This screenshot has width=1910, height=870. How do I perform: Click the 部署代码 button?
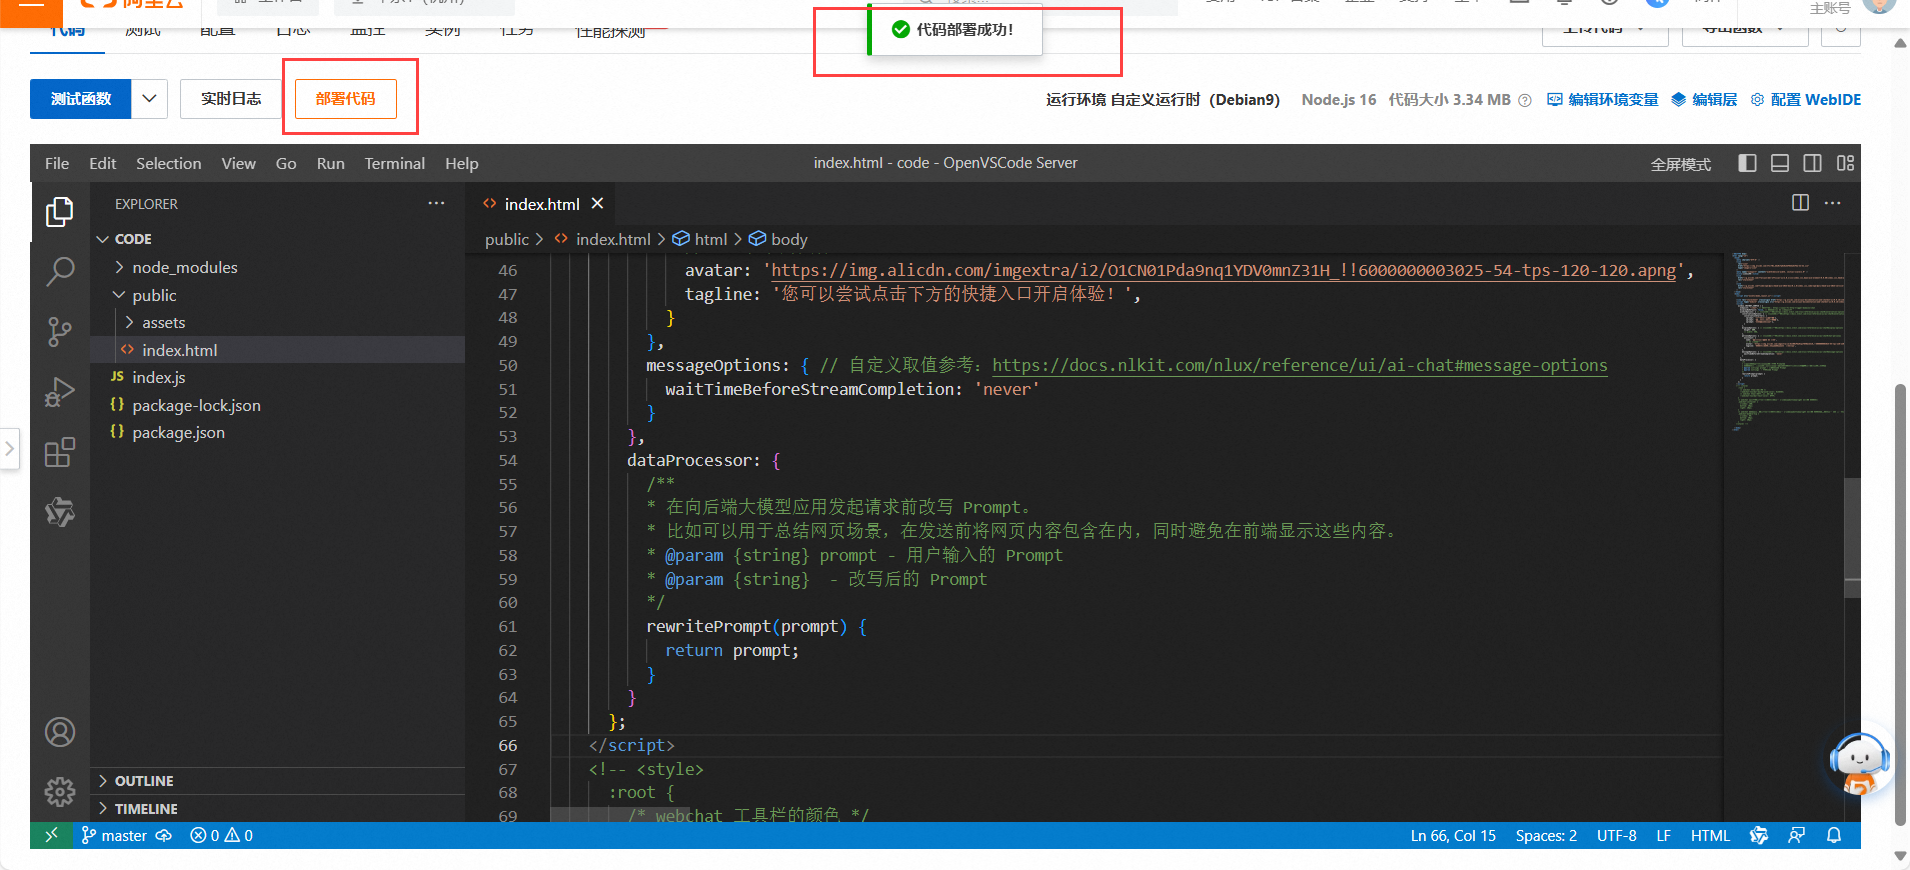click(x=346, y=99)
